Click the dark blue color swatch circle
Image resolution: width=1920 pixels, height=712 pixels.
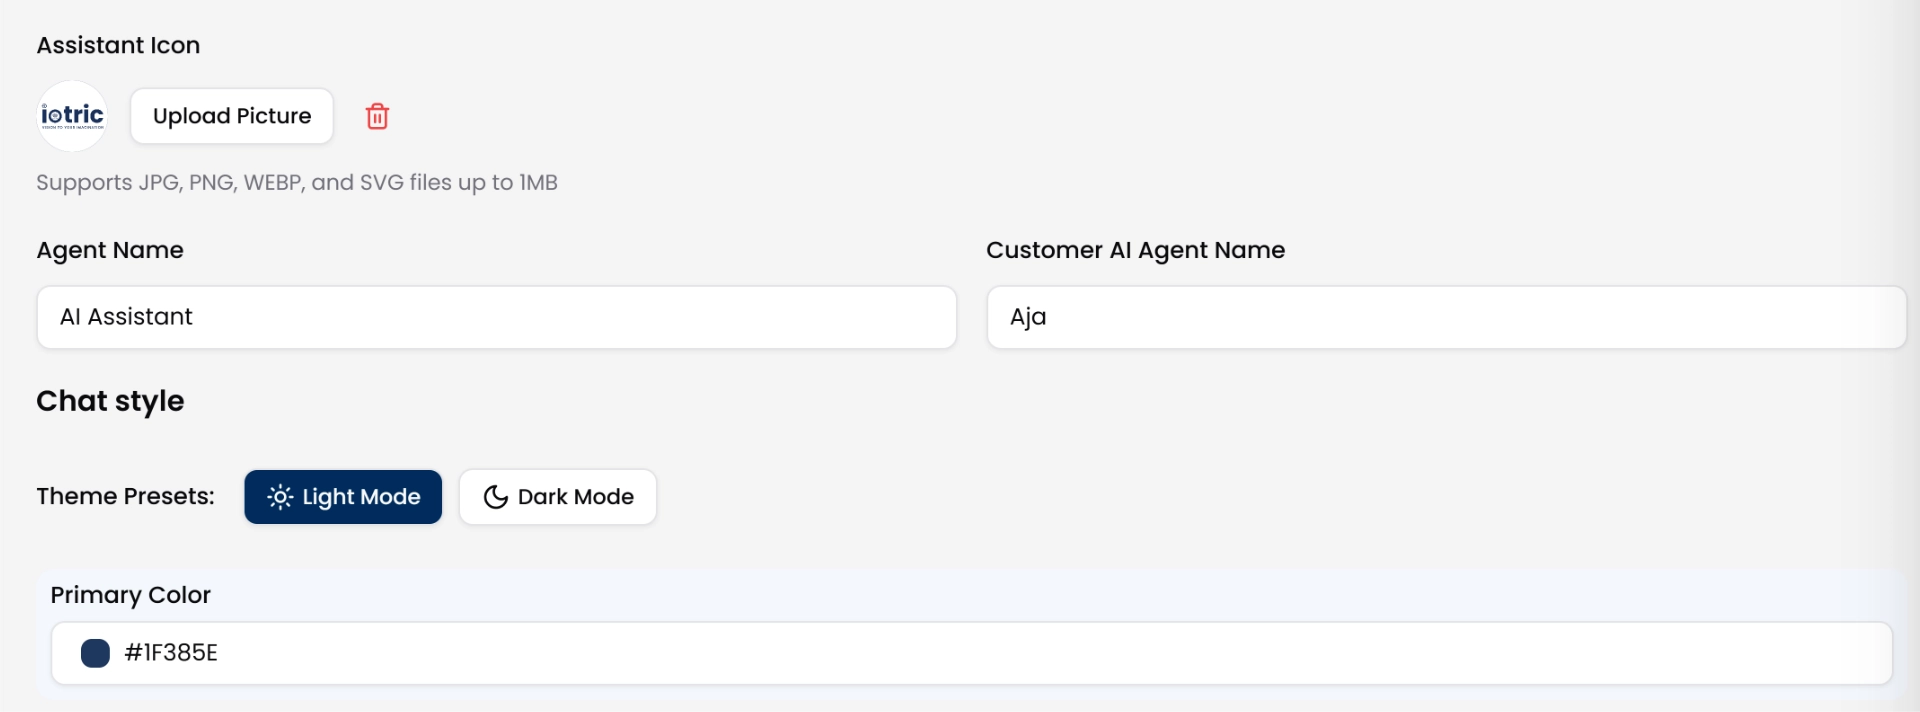click(95, 653)
